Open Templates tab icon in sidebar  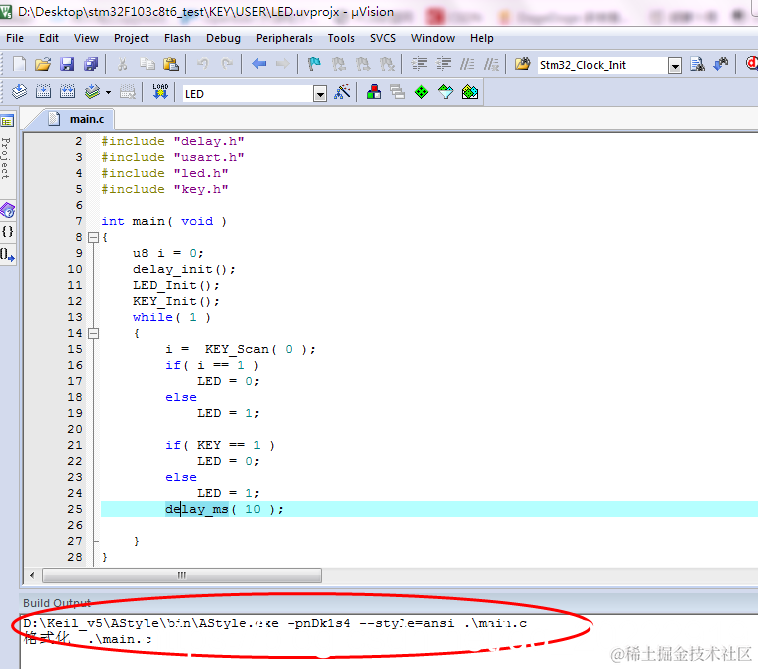(7, 254)
